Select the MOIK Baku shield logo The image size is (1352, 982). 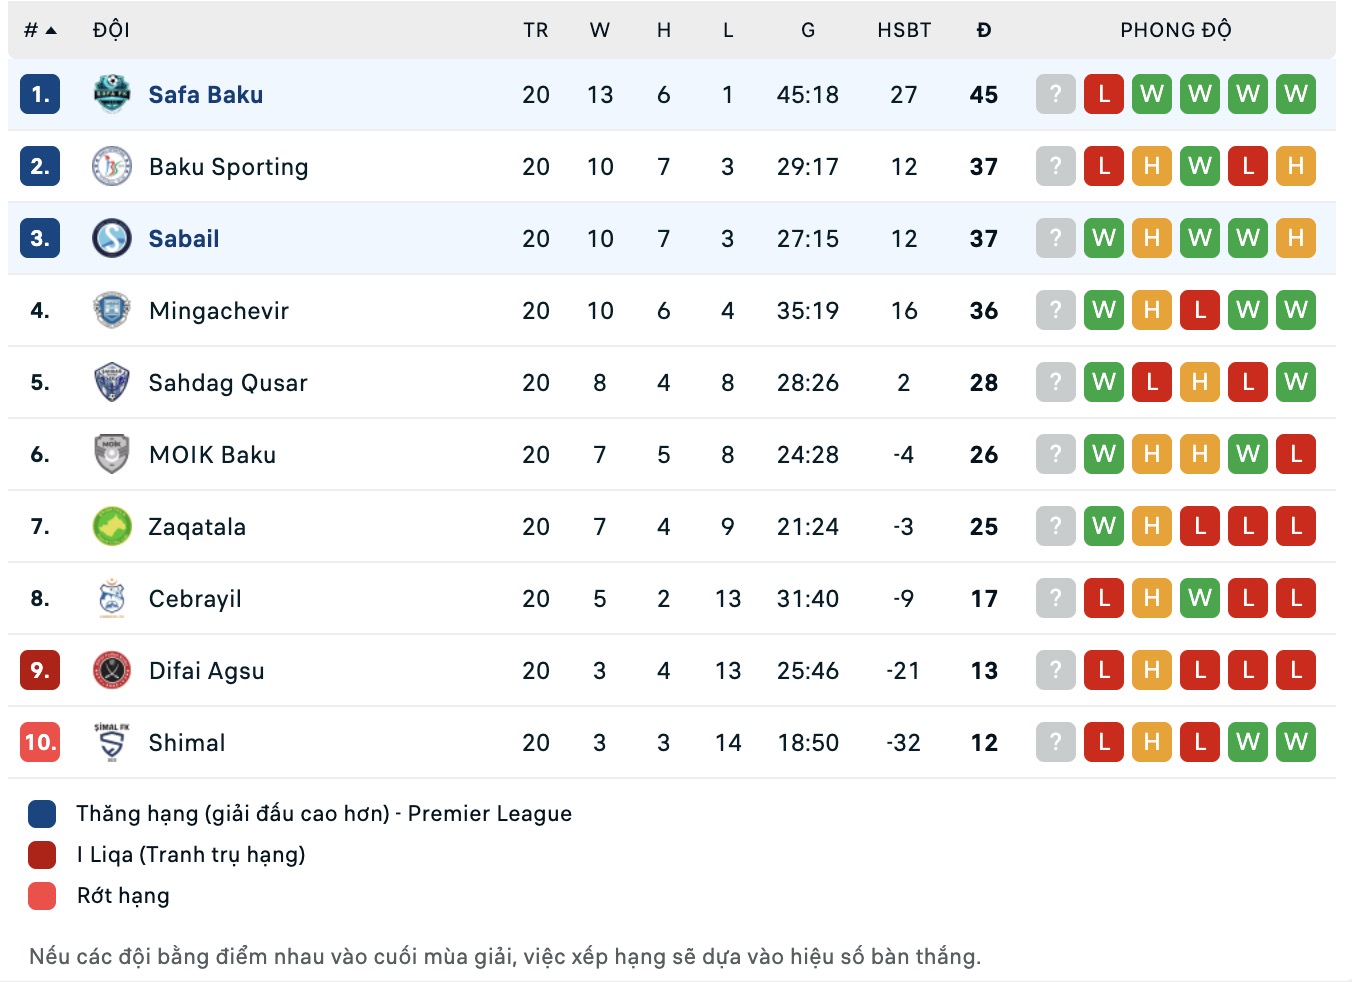click(x=111, y=454)
